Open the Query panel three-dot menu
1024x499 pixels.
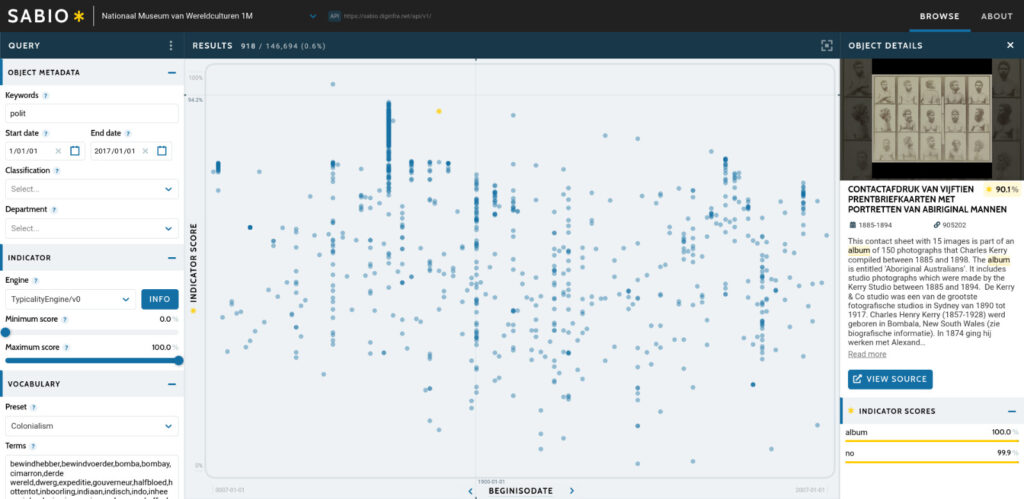[x=171, y=46]
